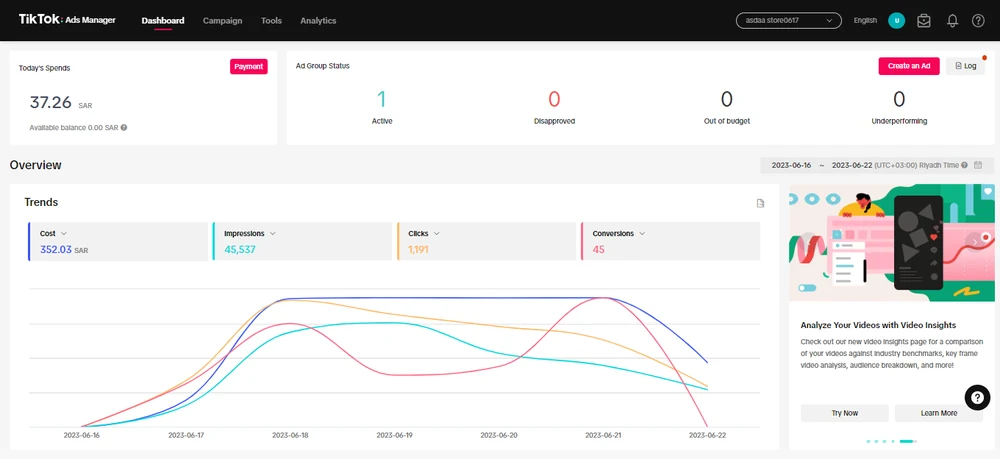This screenshot has height=459, width=1000.
Task: Open the English language selector
Action: tap(865, 20)
